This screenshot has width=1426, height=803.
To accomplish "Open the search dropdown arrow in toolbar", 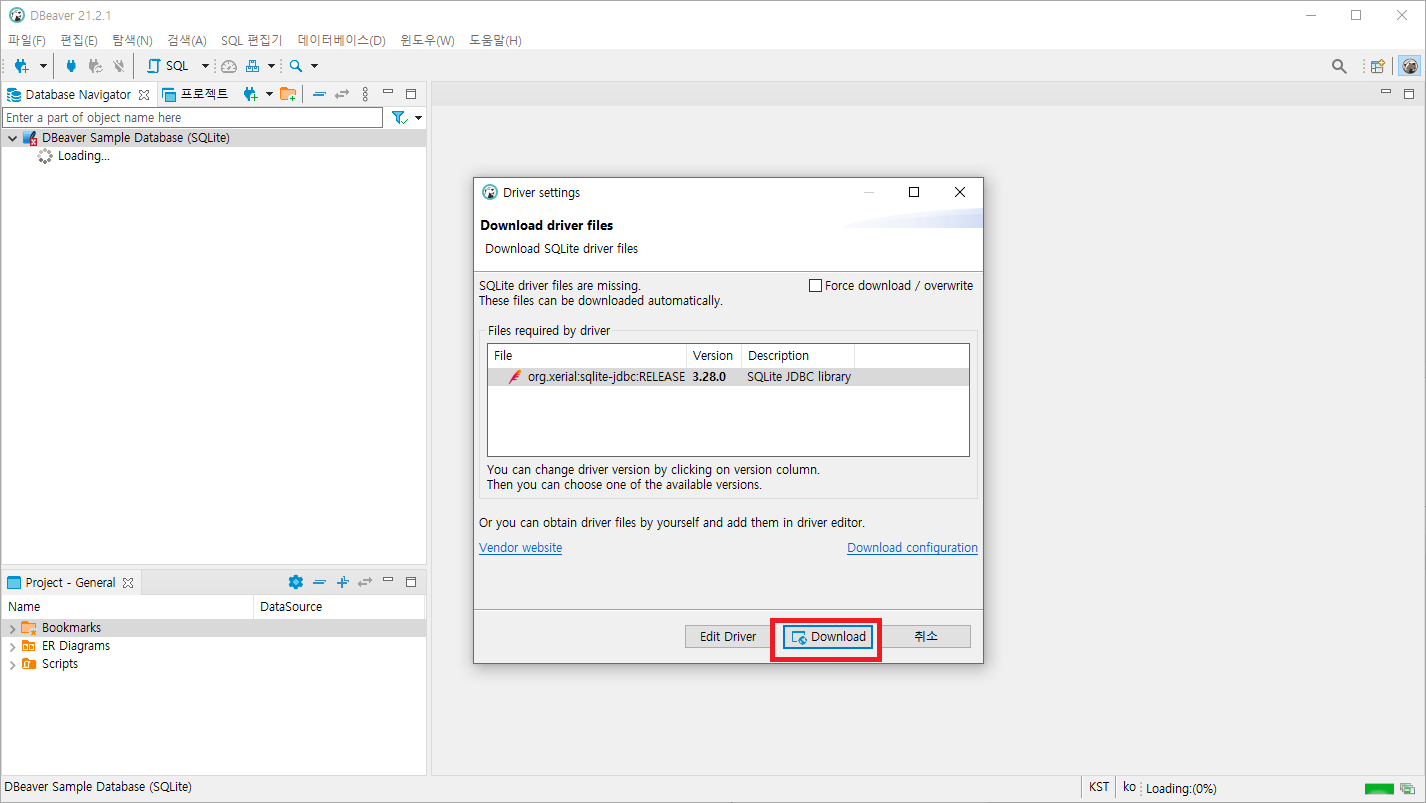I will click(314, 66).
